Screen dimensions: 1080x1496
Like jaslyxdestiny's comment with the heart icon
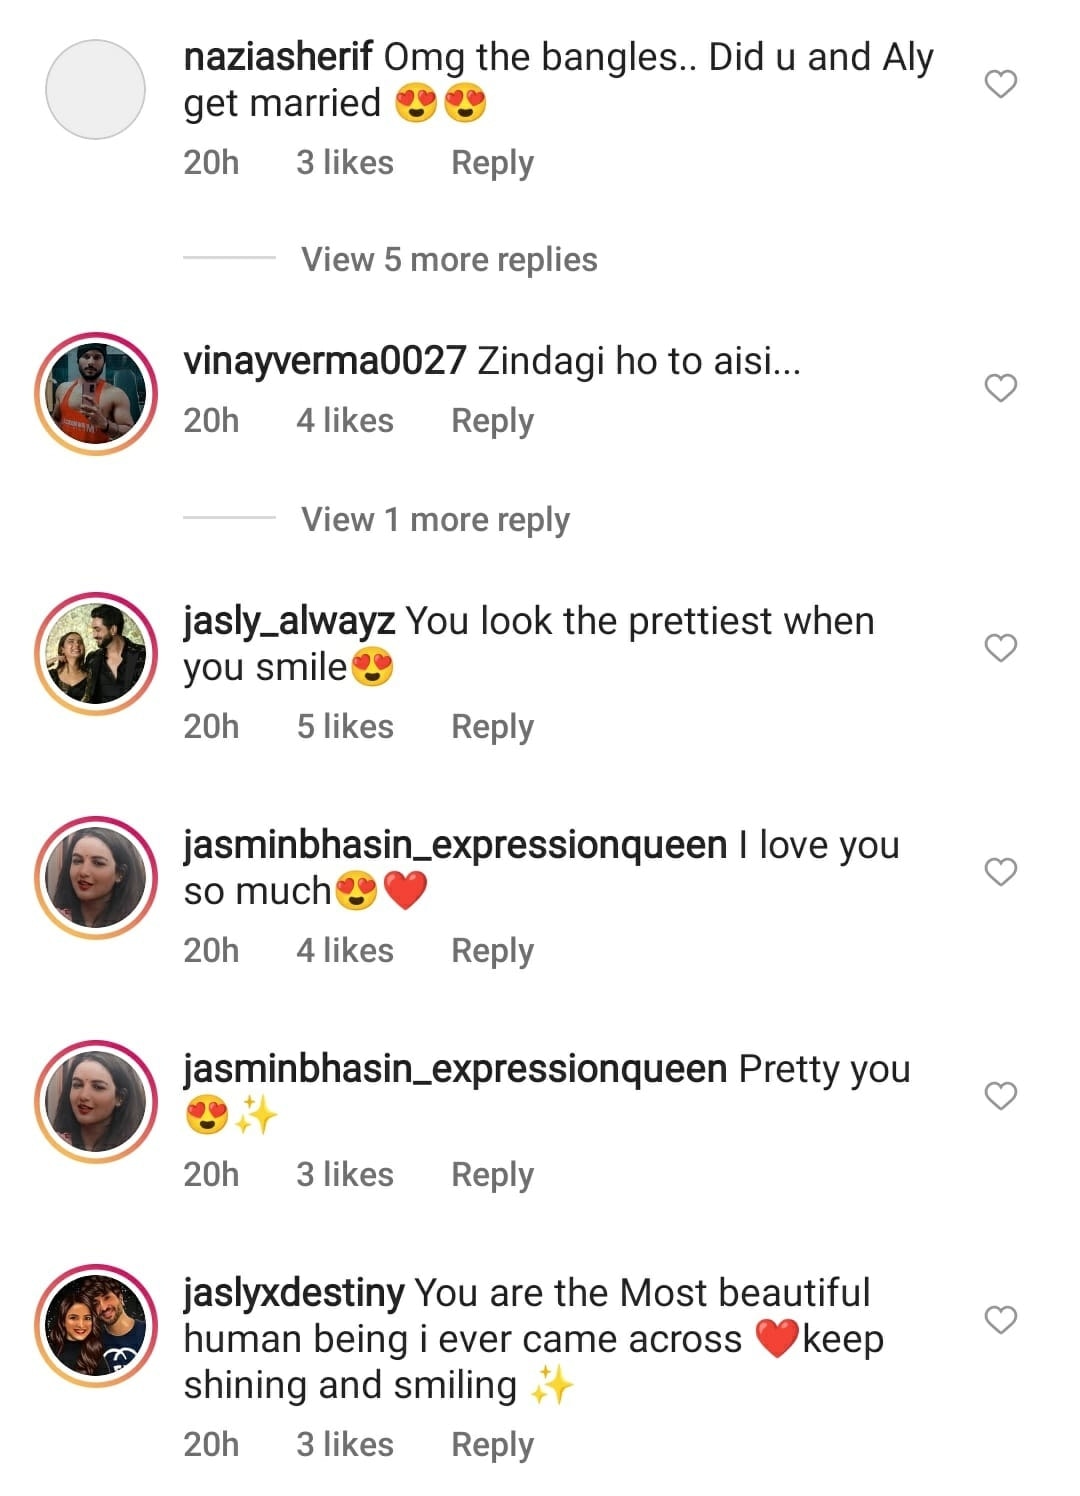[1000, 1320]
